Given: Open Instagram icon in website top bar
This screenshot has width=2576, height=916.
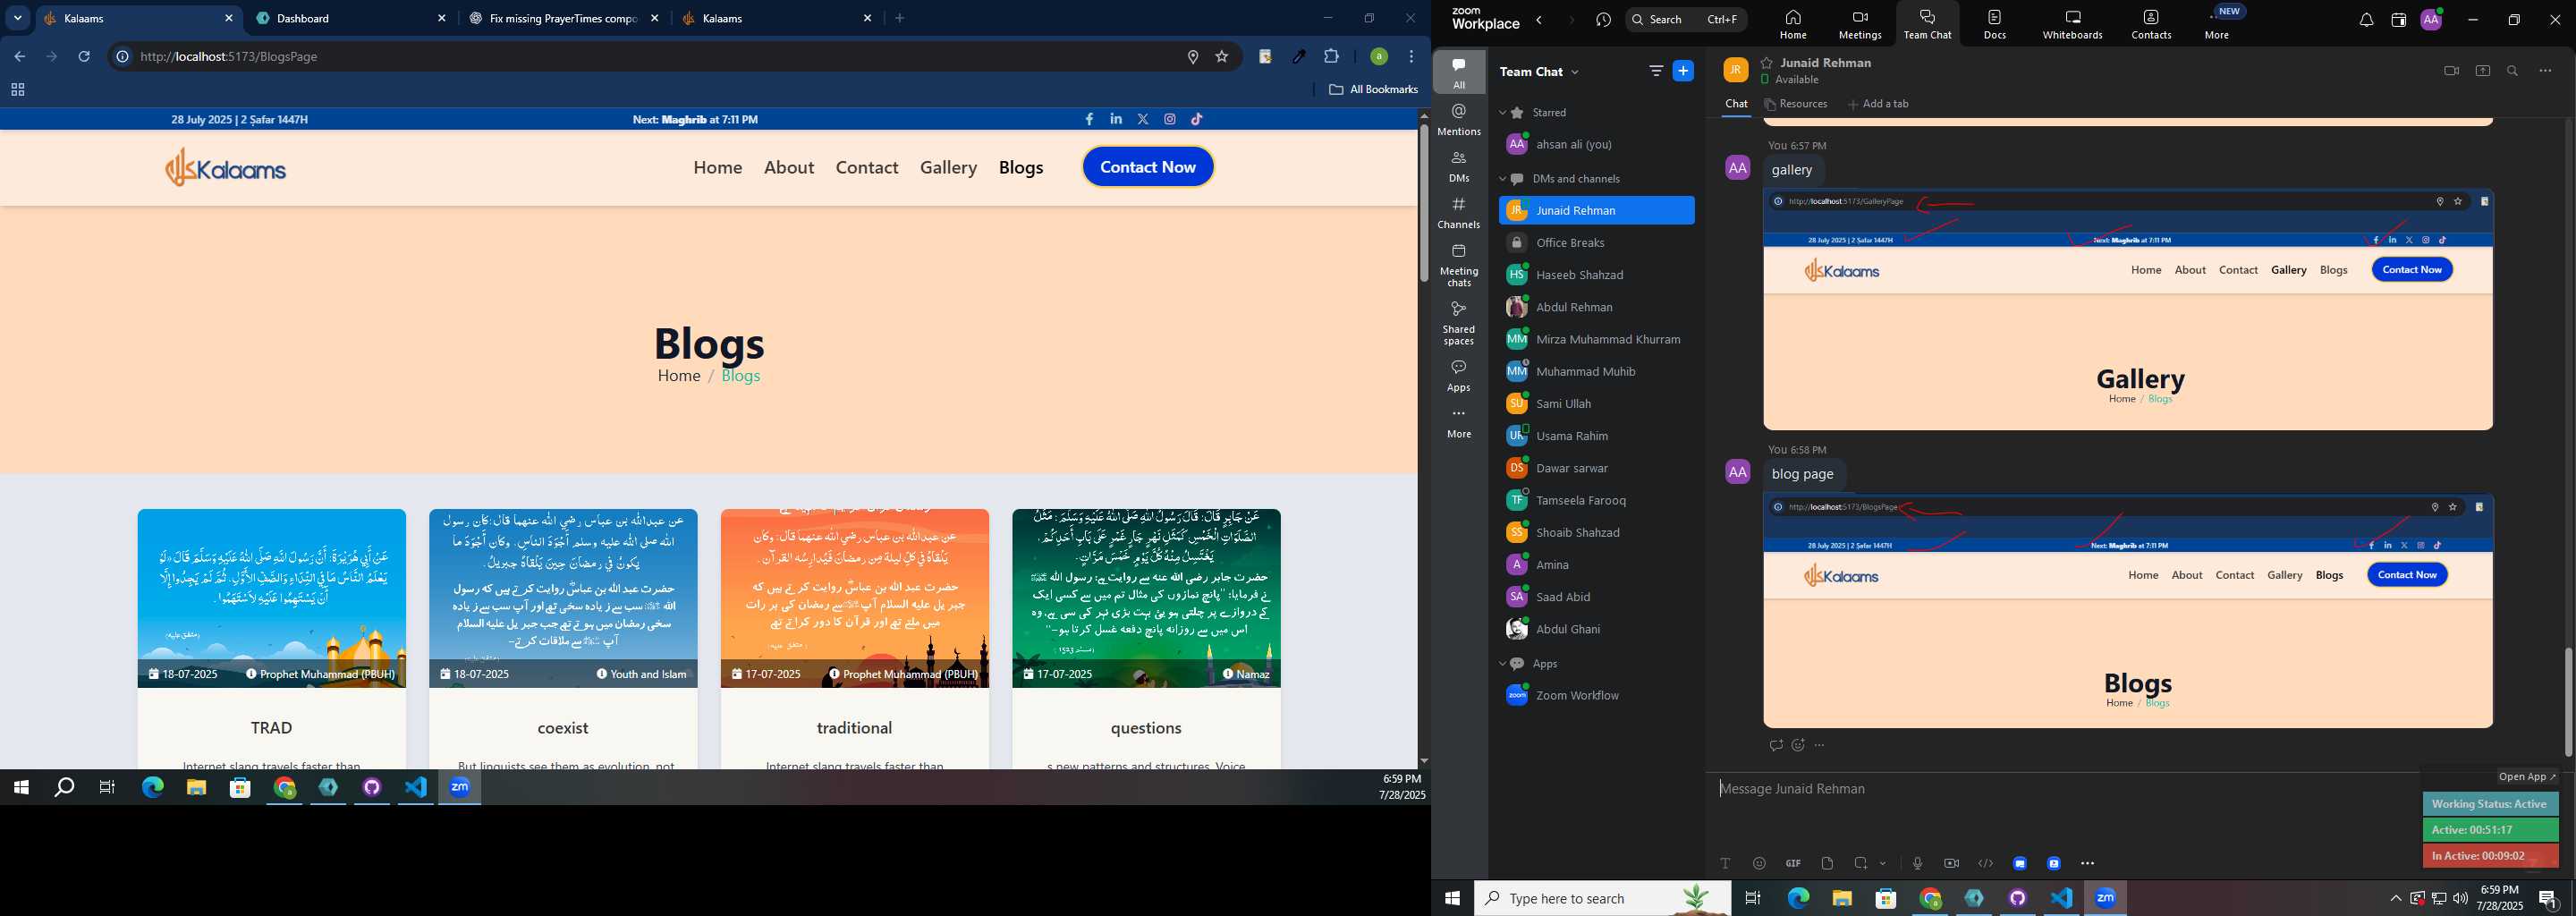Looking at the screenshot, I should 1170,119.
